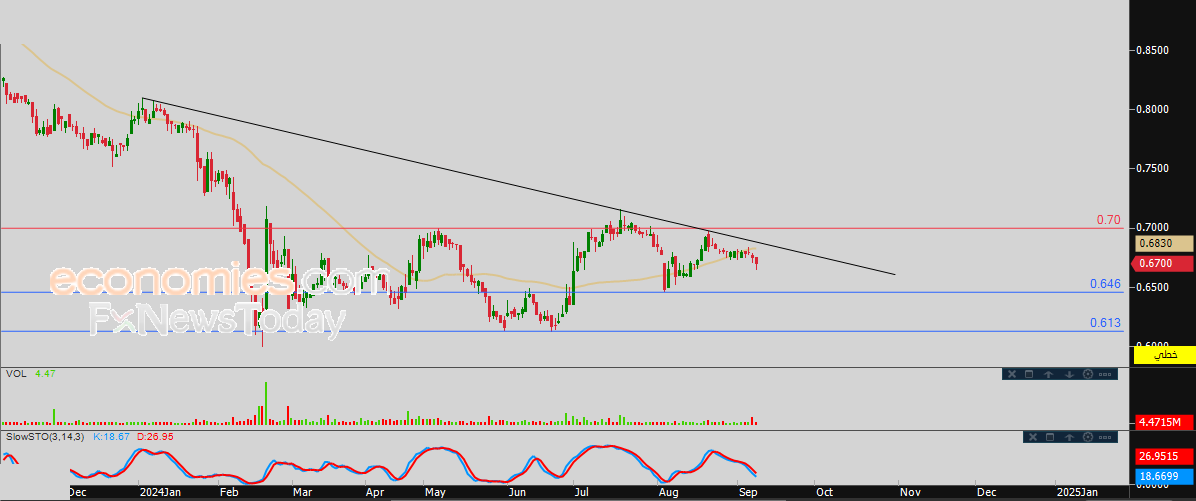This screenshot has height=501, width=1196.
Task: Click the 2025Jan date label
Action: 1077,493
